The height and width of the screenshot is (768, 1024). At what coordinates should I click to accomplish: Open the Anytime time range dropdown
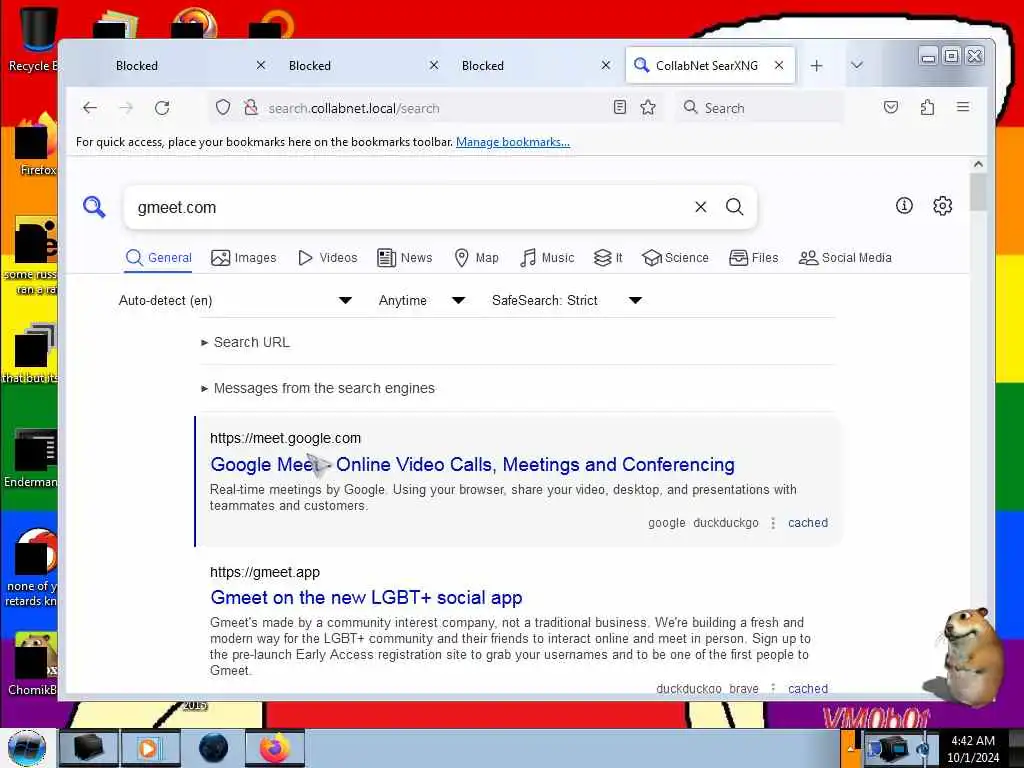tap(422, 300)
